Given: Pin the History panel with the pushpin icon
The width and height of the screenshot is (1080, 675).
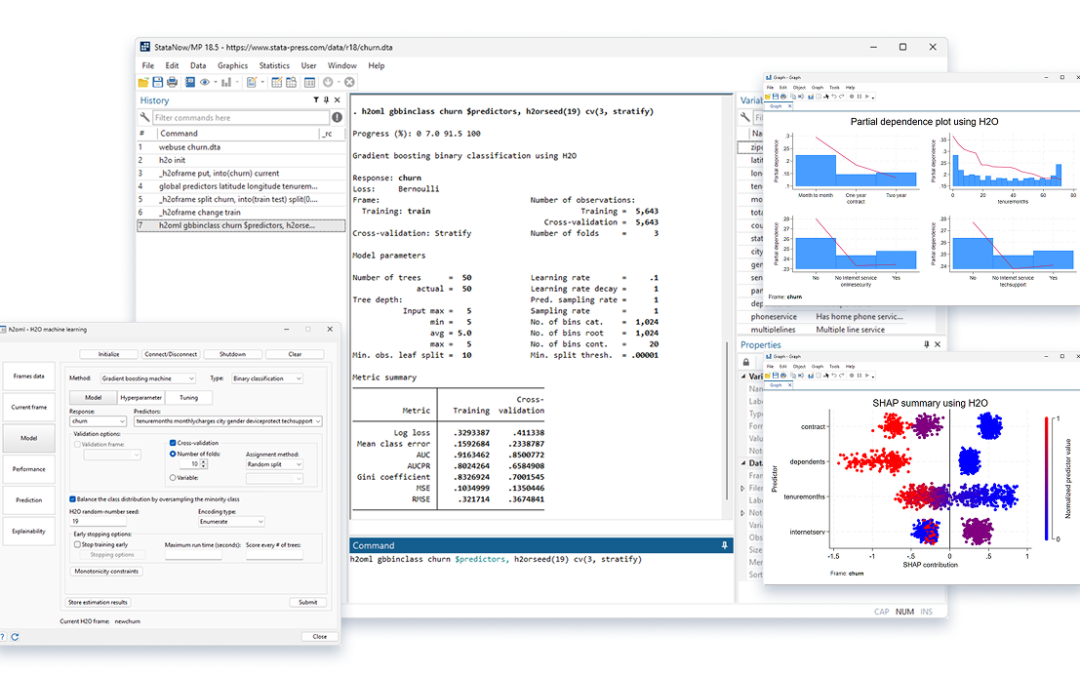Looking at the screenshot, I should (x=326, y=100).
